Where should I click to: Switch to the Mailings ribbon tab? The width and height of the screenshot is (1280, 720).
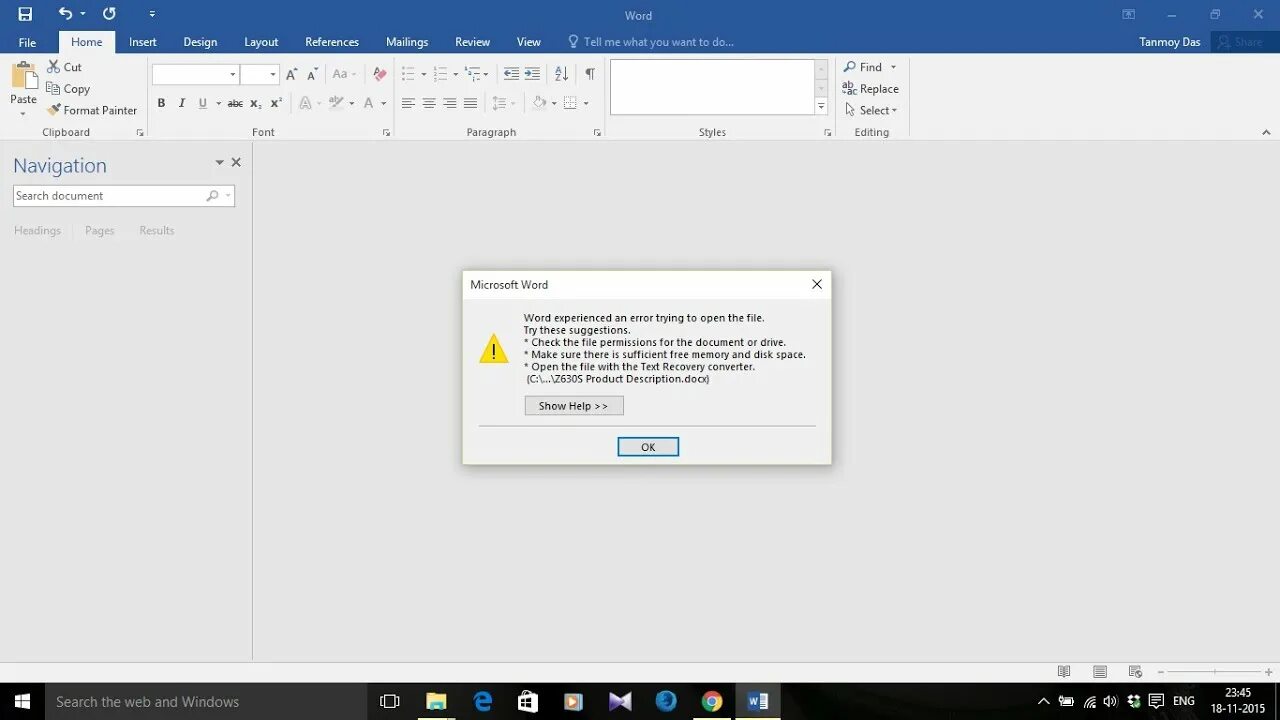407,42
